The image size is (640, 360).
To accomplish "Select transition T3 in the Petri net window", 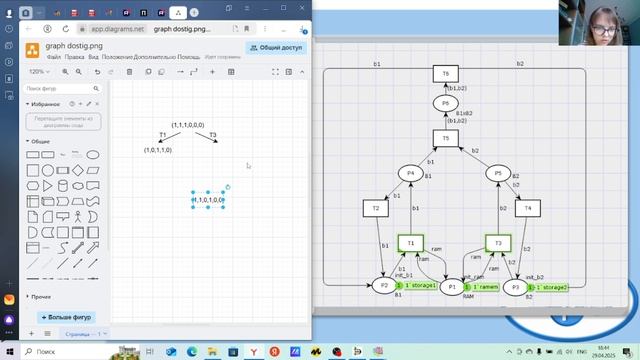I will (x=498, y=243).
